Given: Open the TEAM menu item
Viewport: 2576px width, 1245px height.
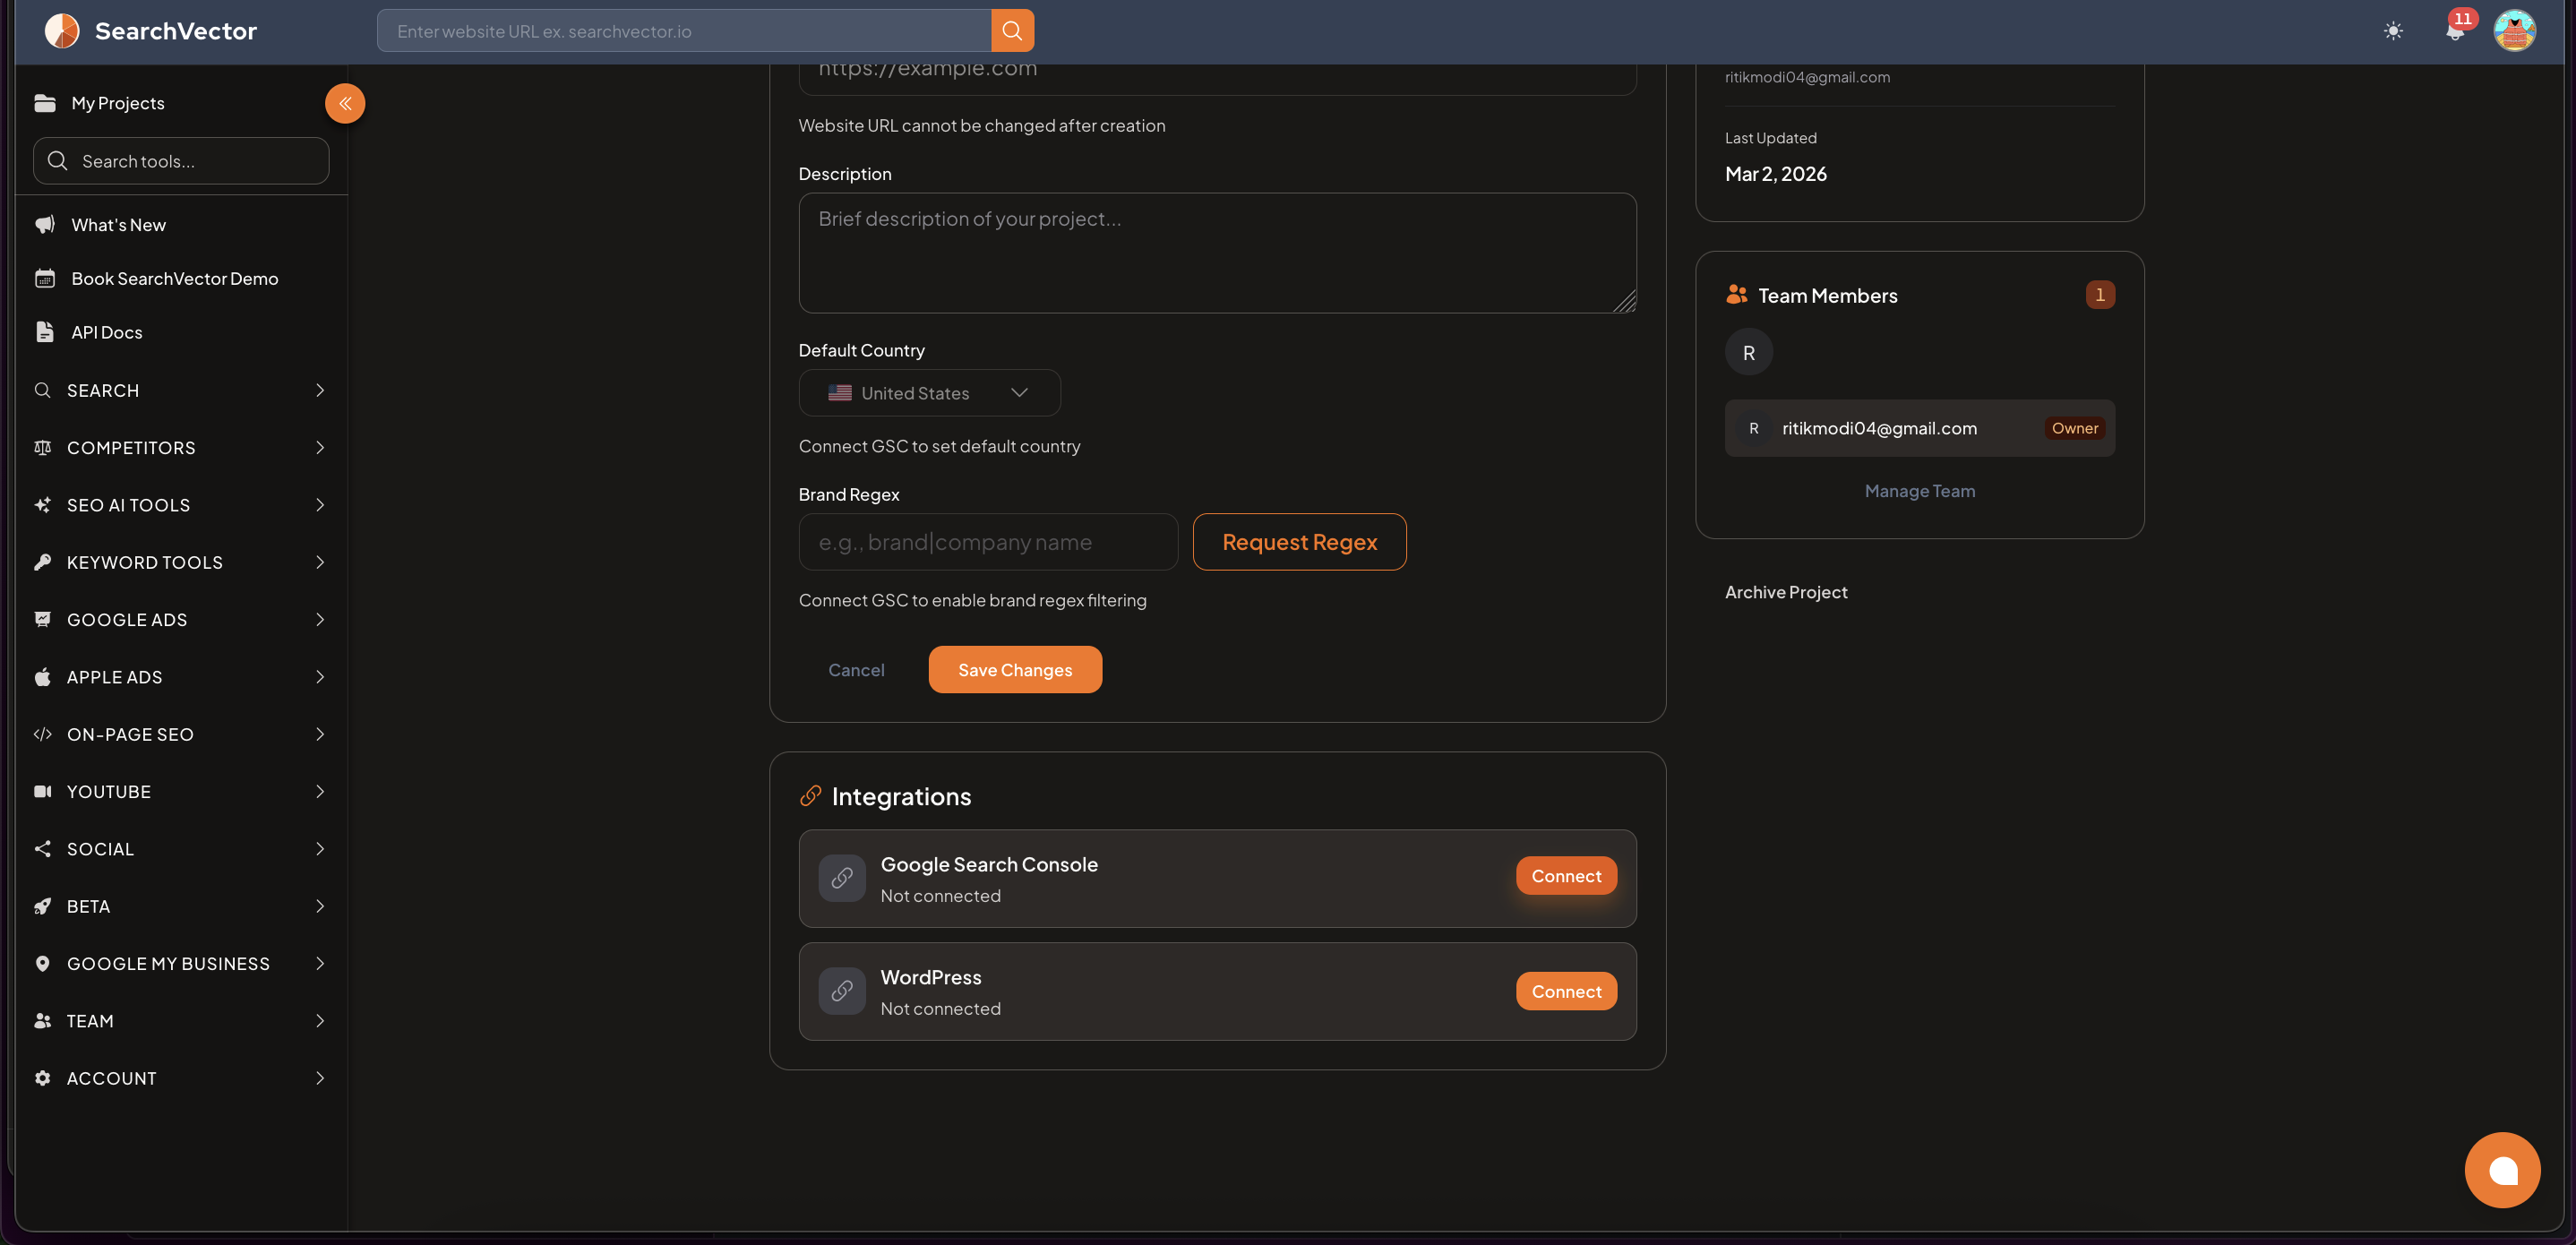Looking at the screenshot, I should 181,1021.
